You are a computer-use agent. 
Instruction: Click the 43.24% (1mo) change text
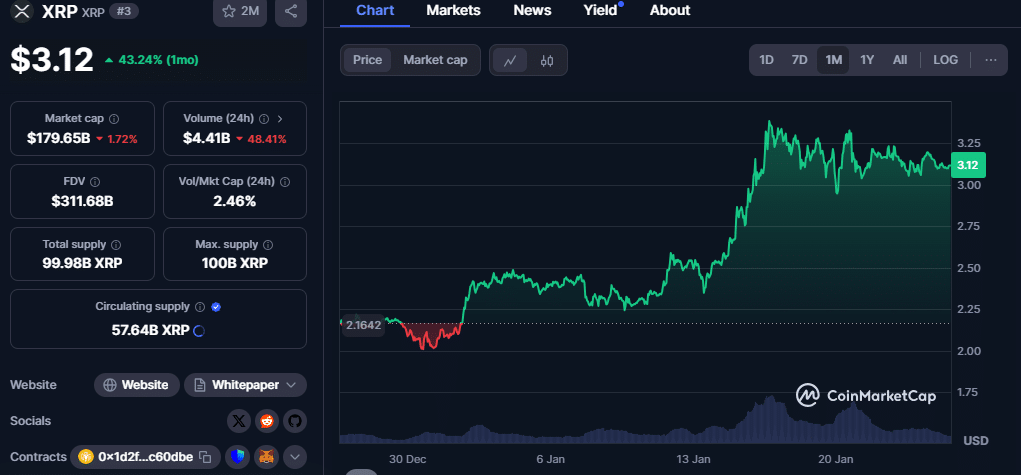pos(158,60)
